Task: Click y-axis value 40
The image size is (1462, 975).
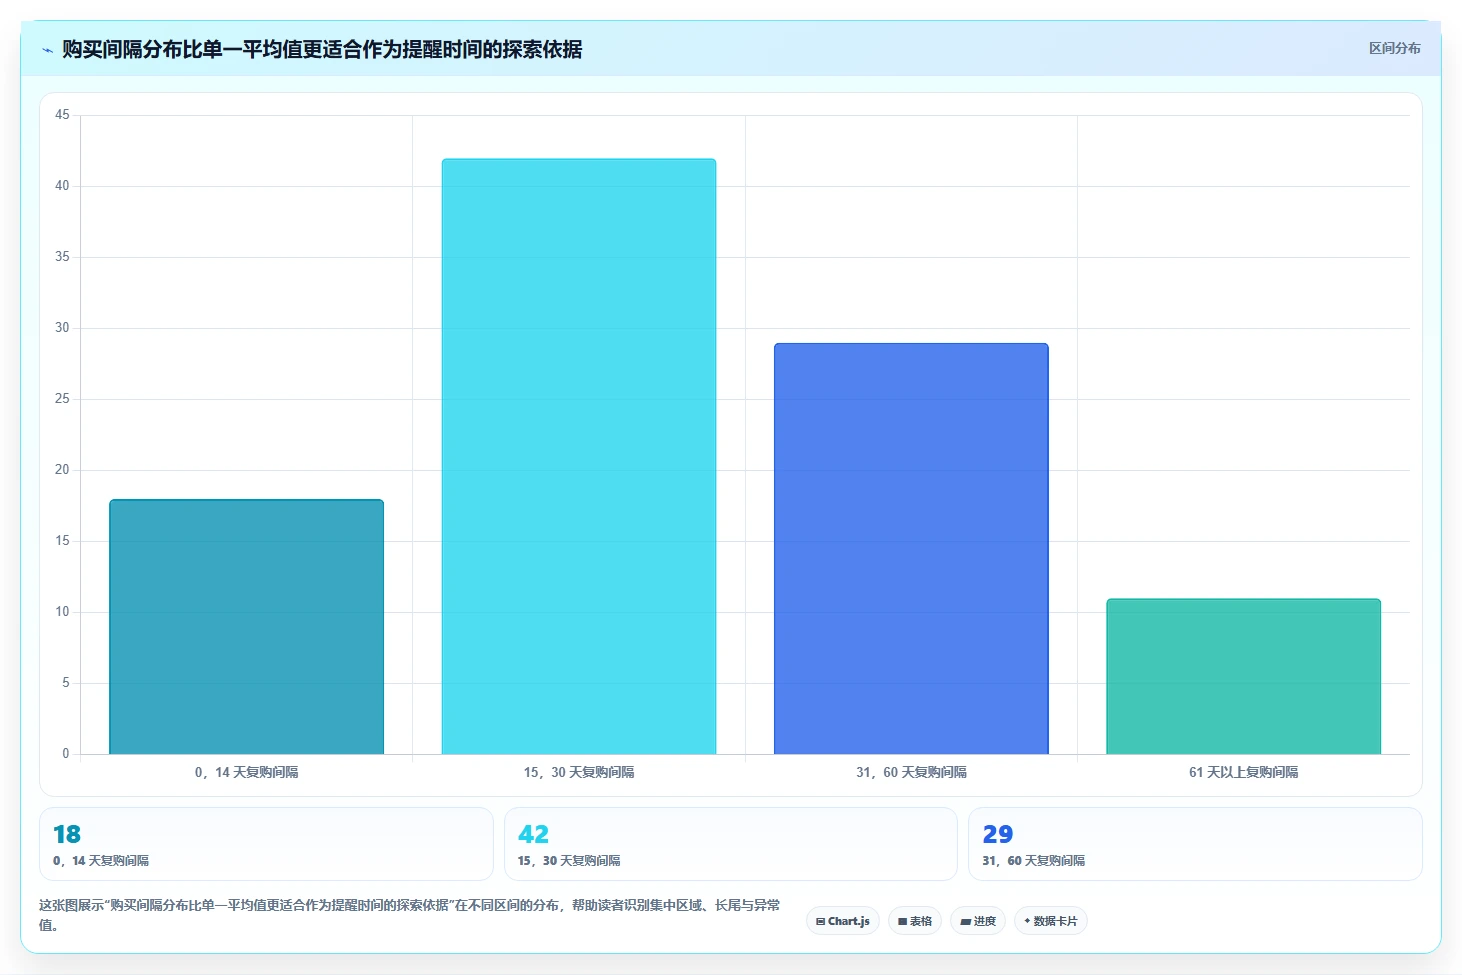Action: point(62,186)
